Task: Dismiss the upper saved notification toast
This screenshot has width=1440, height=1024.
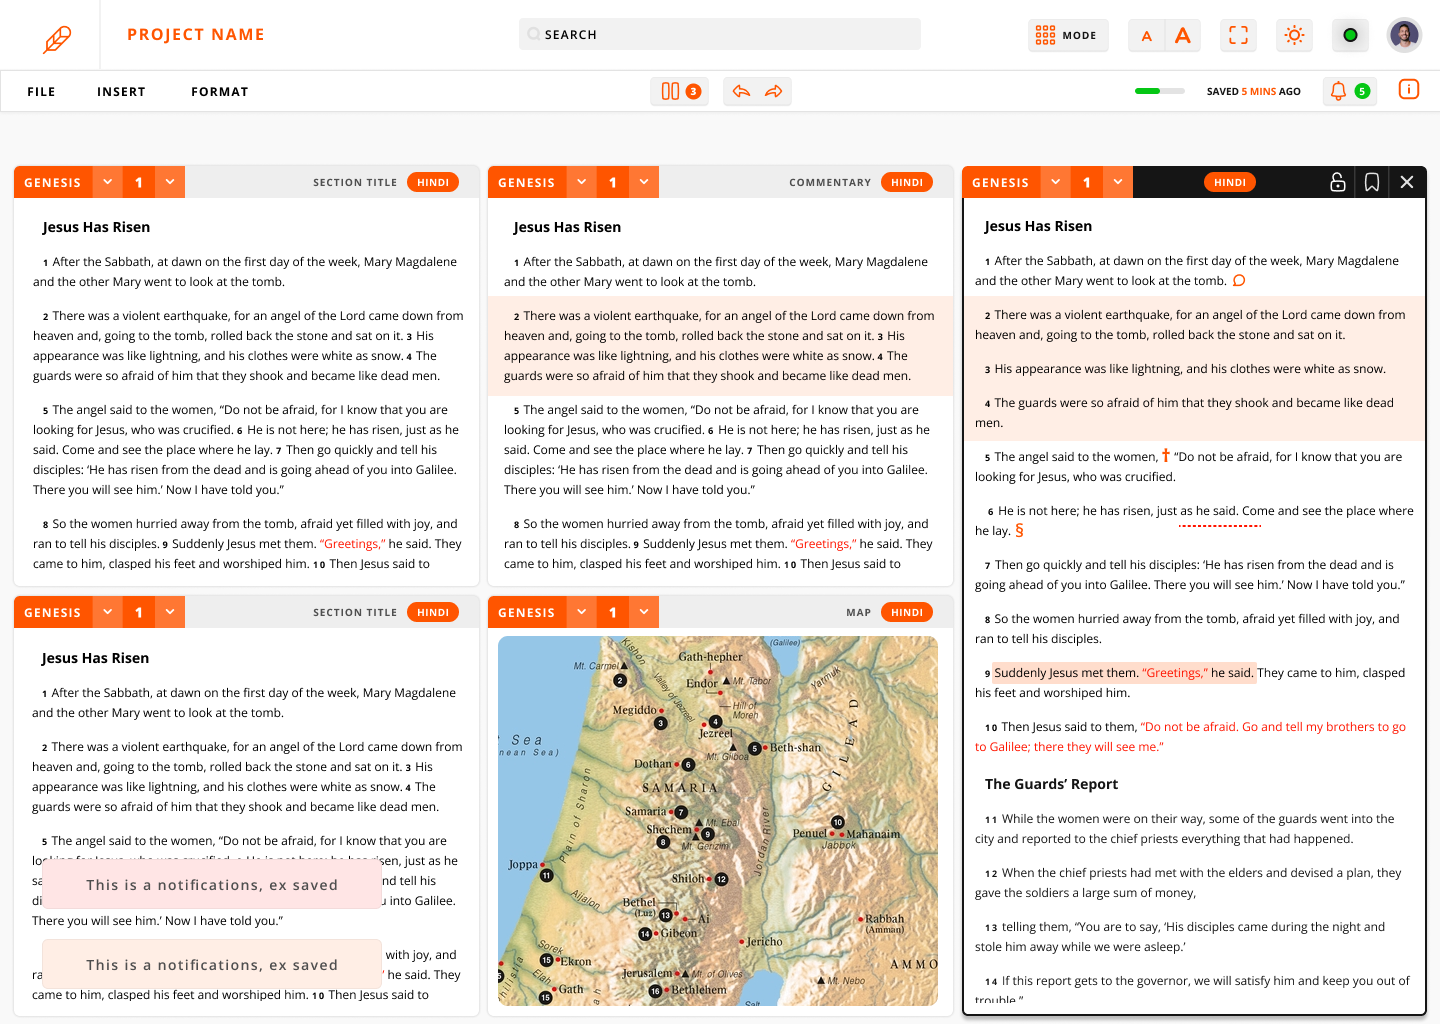Action: (x=212, y=885)
